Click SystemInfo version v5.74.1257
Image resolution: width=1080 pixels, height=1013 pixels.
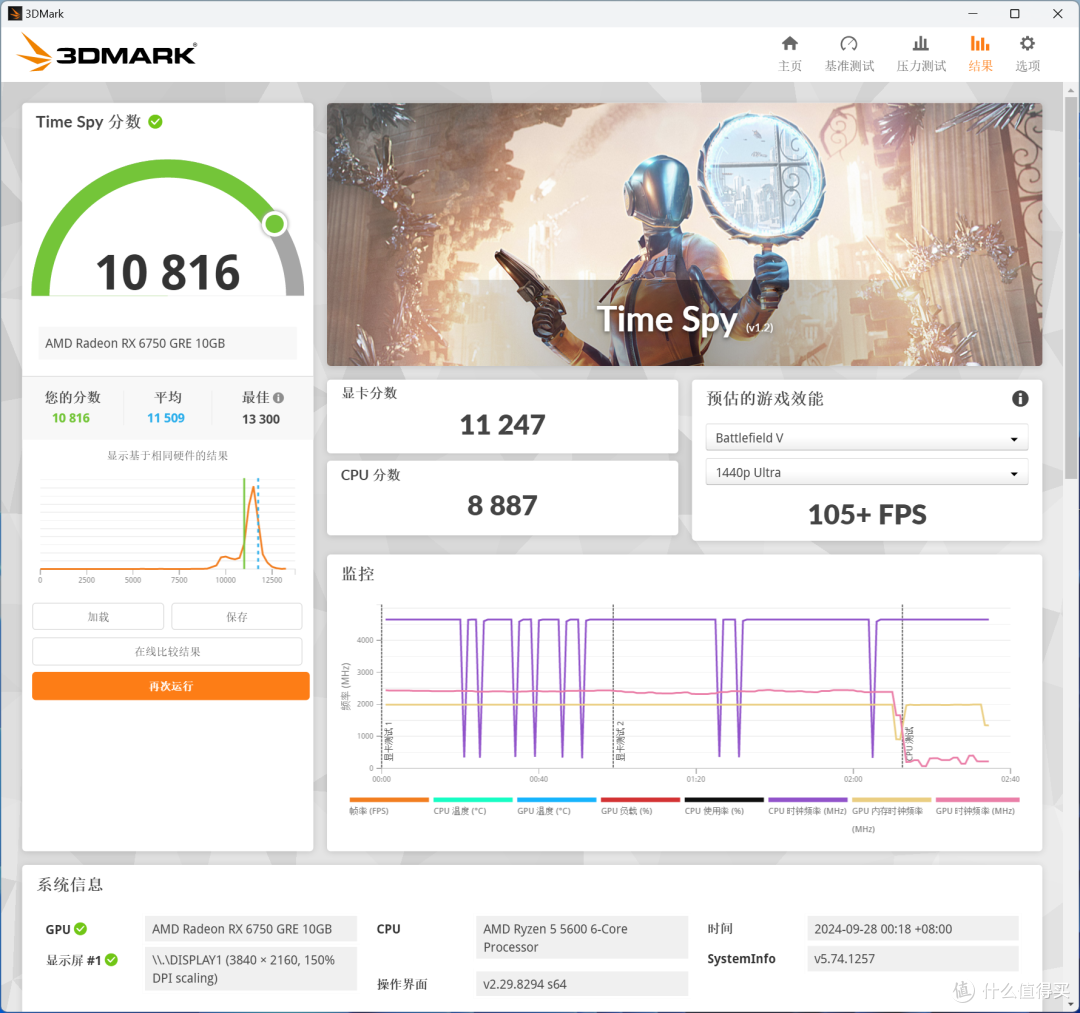pyautogui.click(x=913, y=959)
